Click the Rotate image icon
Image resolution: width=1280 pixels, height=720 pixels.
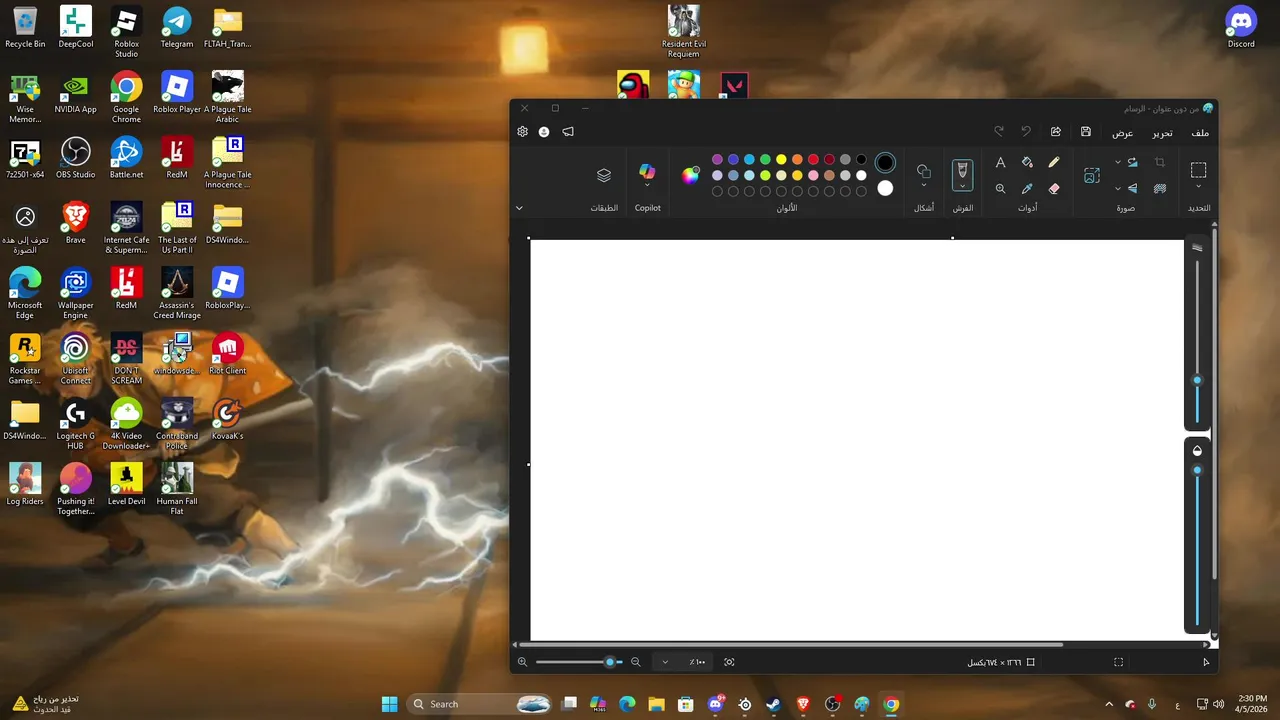pos(1132,162)
